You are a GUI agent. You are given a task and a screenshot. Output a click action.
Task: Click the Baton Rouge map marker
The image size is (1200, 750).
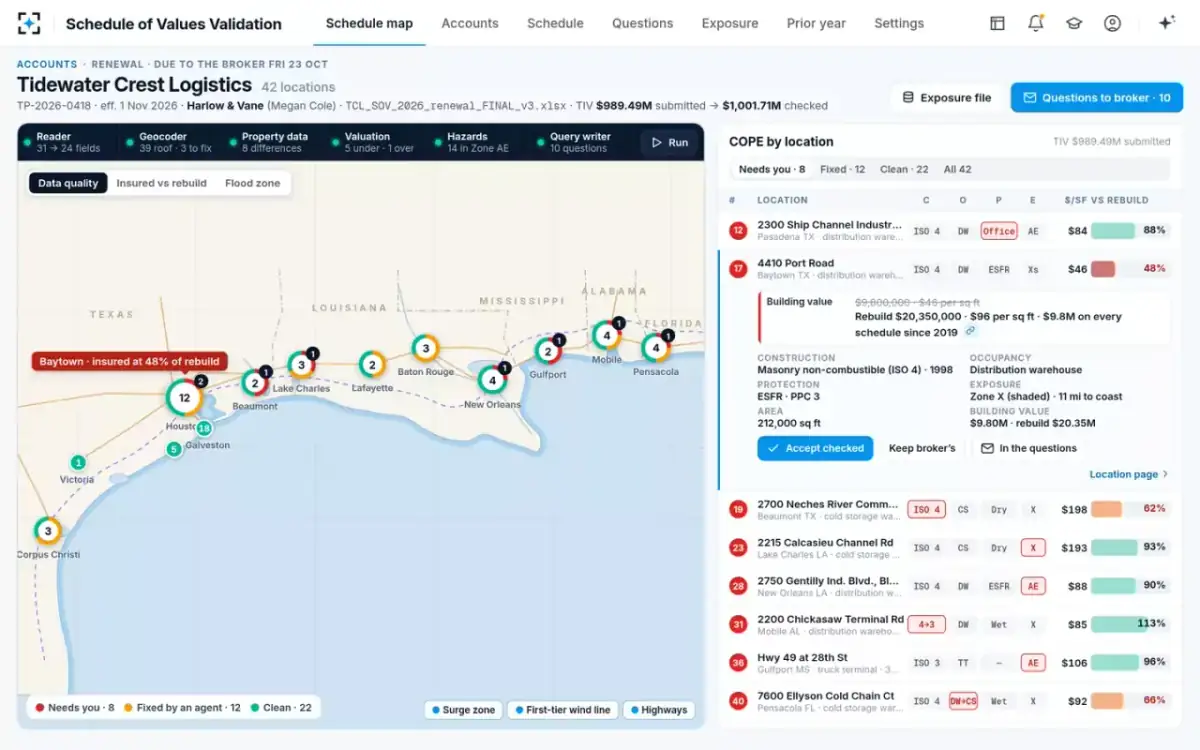[x=425, y=349]
